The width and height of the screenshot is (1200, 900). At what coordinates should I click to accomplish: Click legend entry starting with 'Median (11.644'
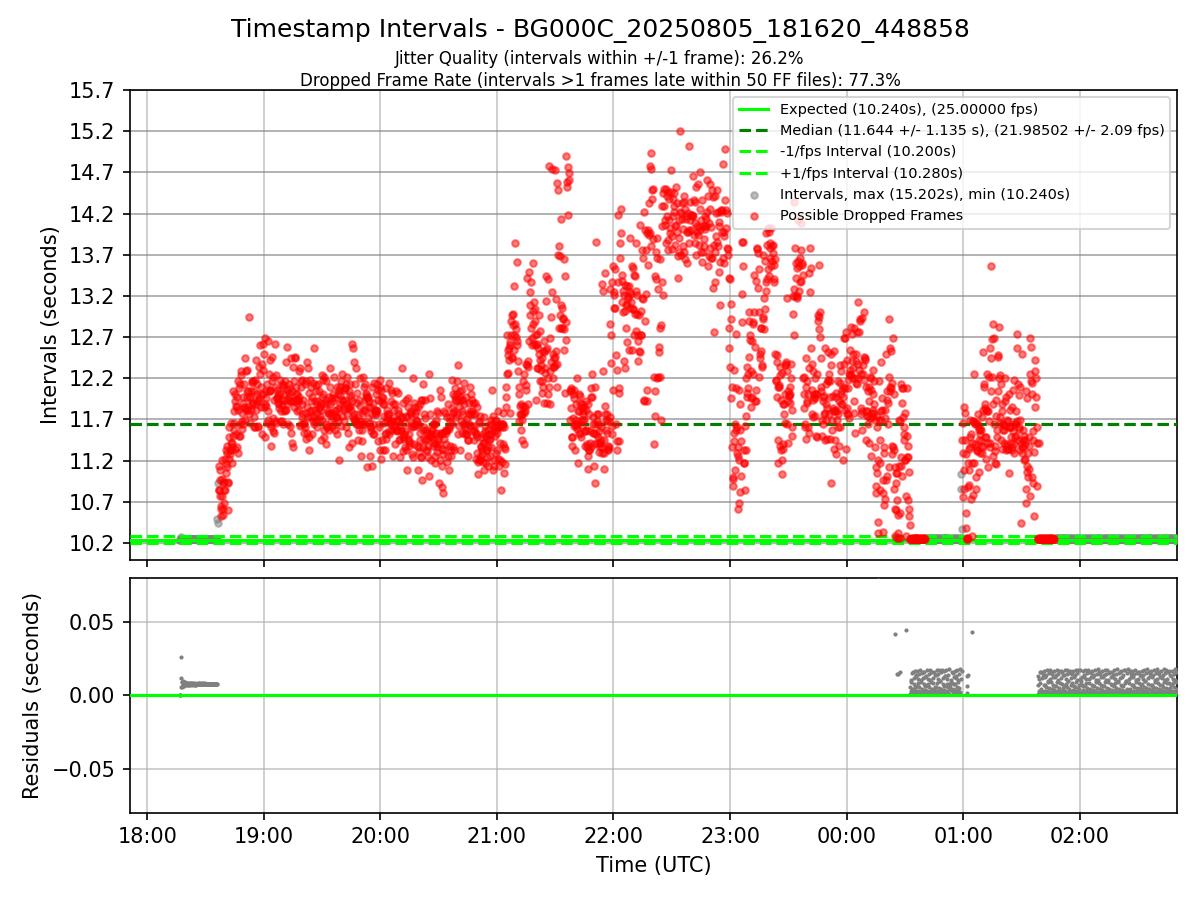pyautogui.click(x=972, y=130)
